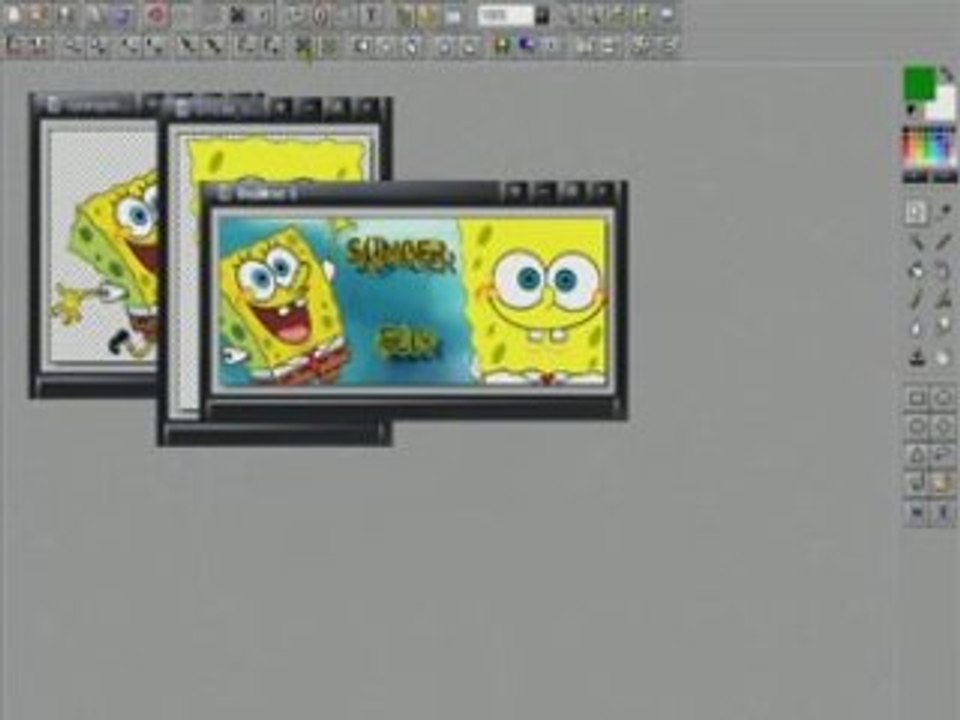Viewport: 960px width, 720px height.
Task: Click the red circle icon in top toolbar
Action: [156, 15]
